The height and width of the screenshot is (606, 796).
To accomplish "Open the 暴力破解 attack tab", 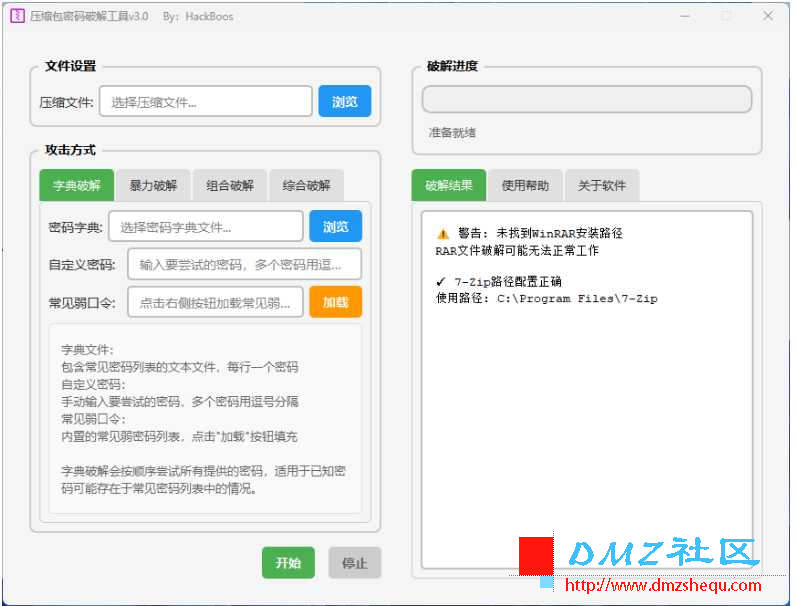I will pos(153,185).
